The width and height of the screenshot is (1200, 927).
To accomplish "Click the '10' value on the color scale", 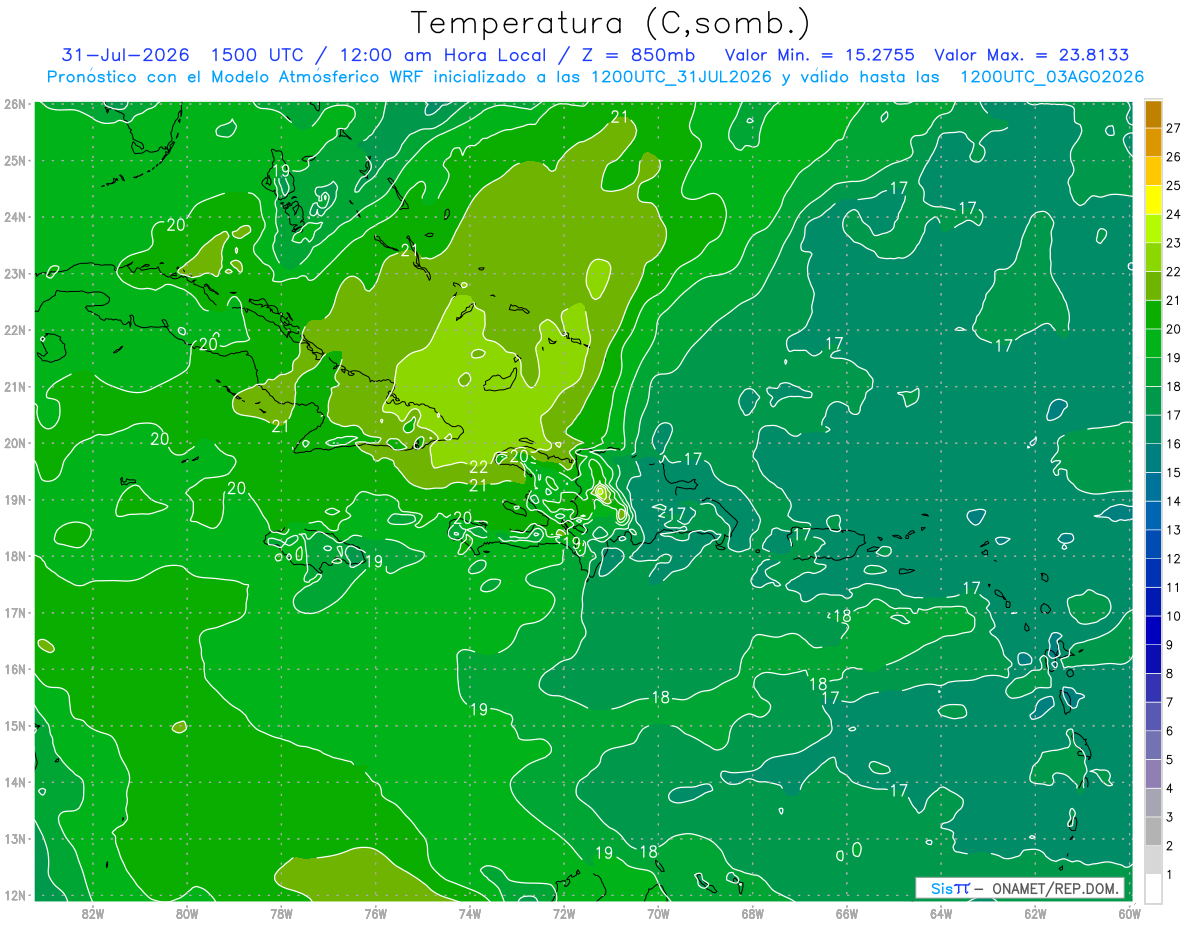I will pyautogui.click(x=1172, y=616).
